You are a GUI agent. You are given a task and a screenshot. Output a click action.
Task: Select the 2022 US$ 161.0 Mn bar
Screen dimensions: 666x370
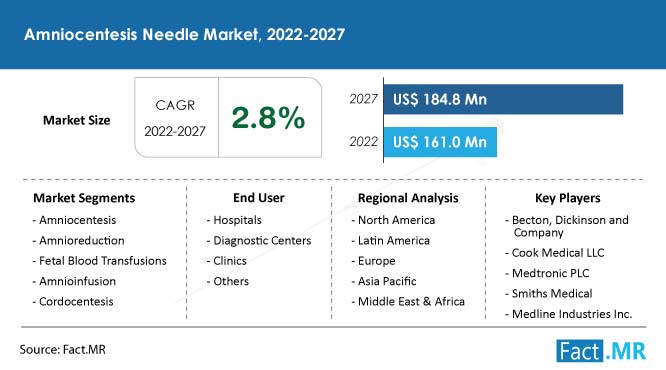440,142
